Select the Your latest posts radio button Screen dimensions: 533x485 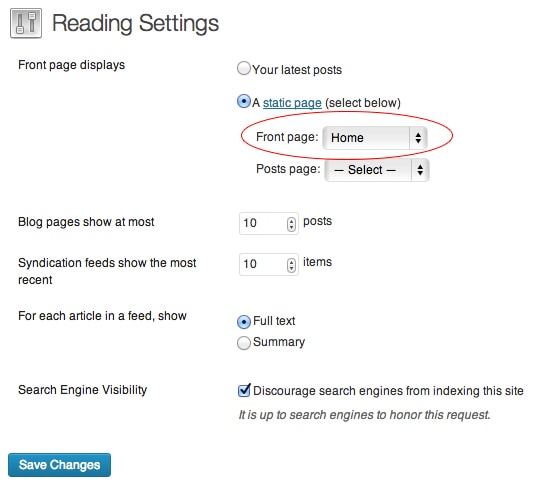[x=244, y=68]
